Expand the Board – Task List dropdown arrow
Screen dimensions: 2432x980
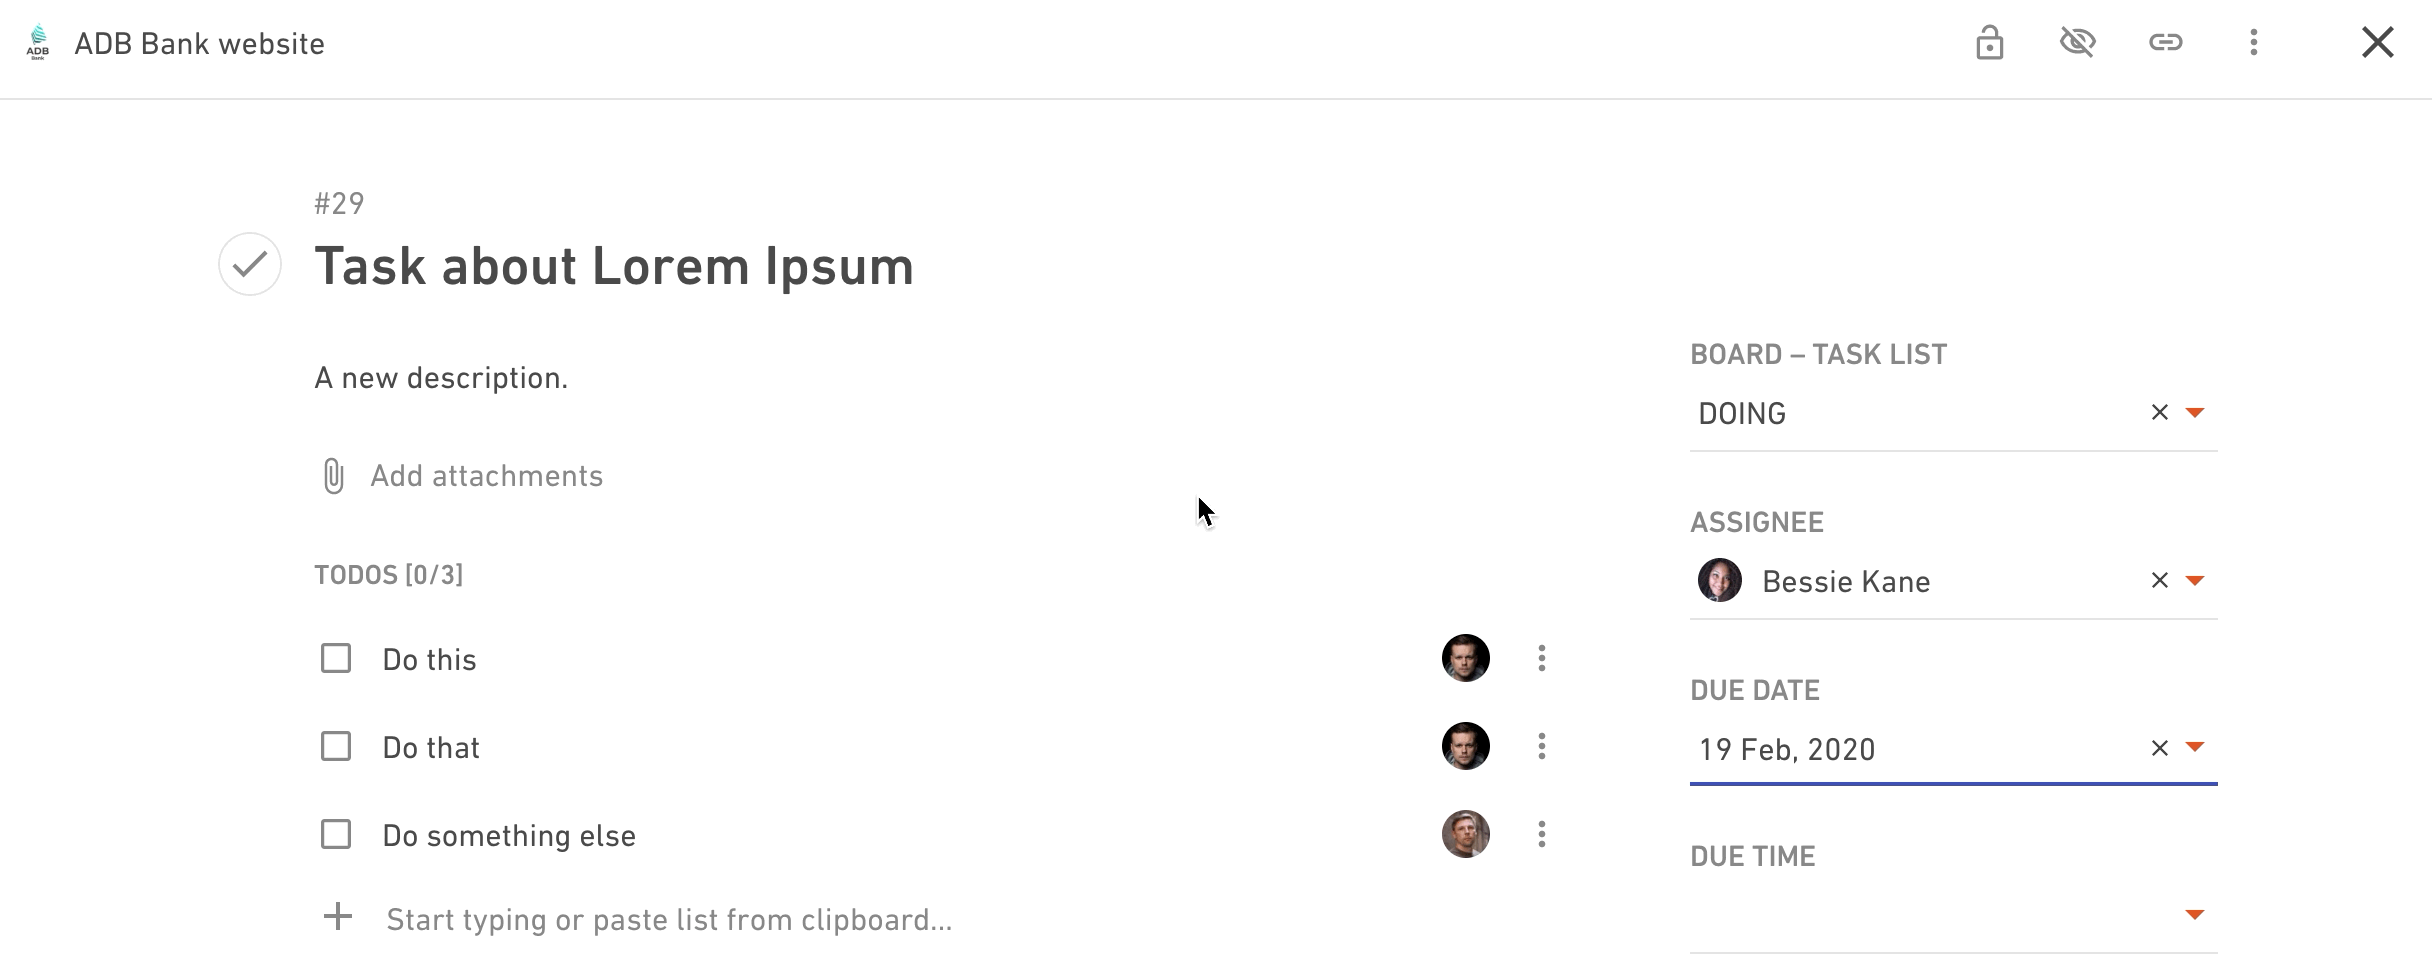tap(2195, 413)
